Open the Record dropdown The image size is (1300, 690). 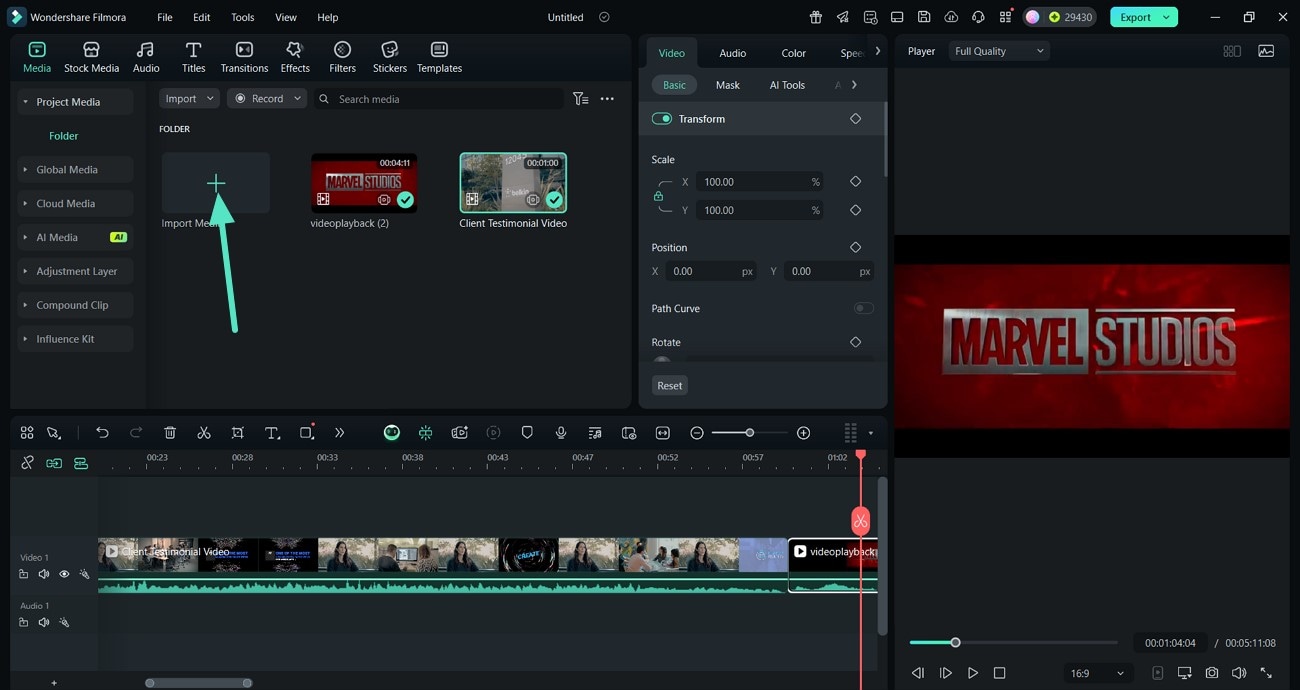pyautogui.click(x=266, y=99)
